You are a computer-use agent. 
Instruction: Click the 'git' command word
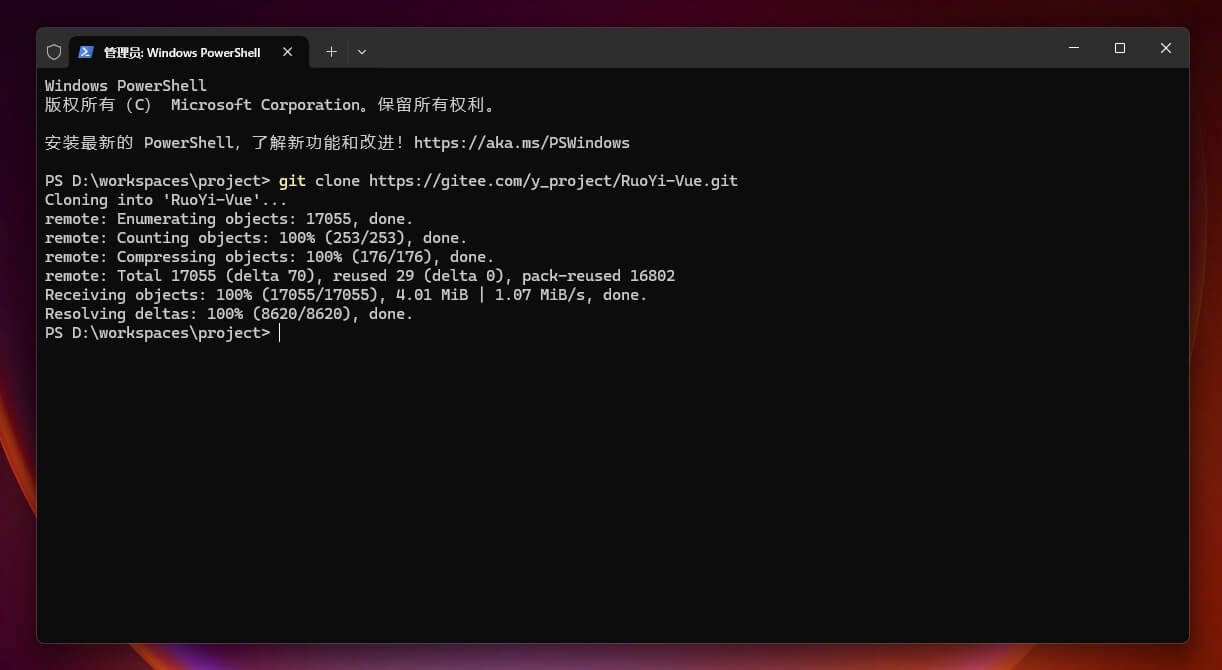coord(292,181)
